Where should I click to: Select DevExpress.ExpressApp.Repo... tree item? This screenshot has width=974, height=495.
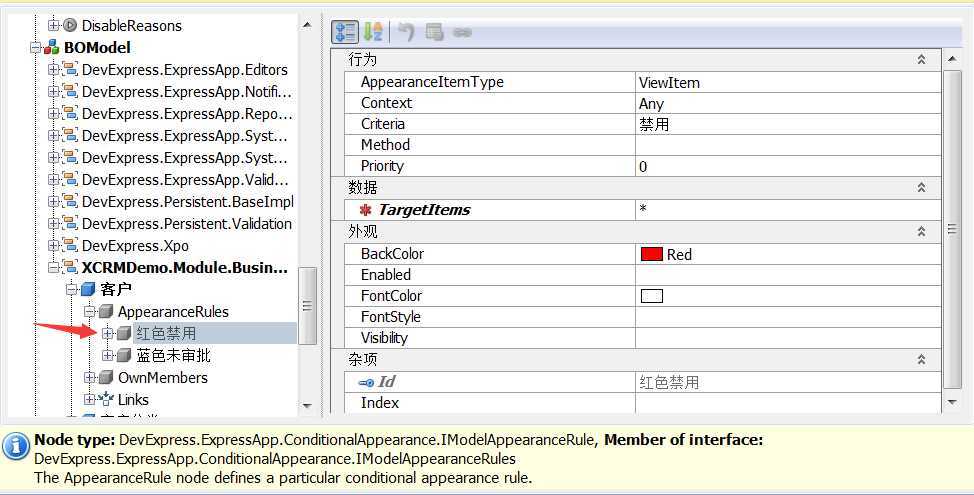[186, 114]
